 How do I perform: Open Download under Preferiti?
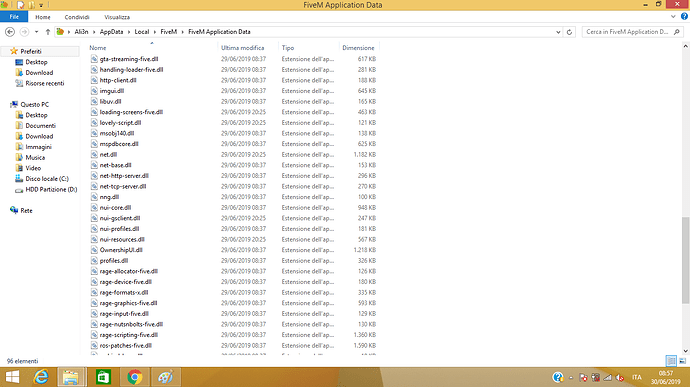[39, 73]
